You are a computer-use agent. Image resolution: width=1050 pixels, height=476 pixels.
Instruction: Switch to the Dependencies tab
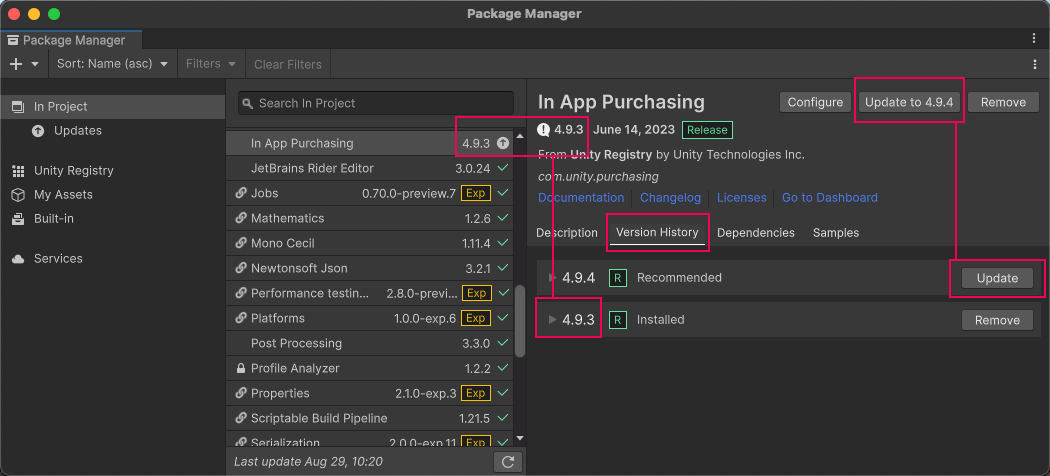[755, 232]
